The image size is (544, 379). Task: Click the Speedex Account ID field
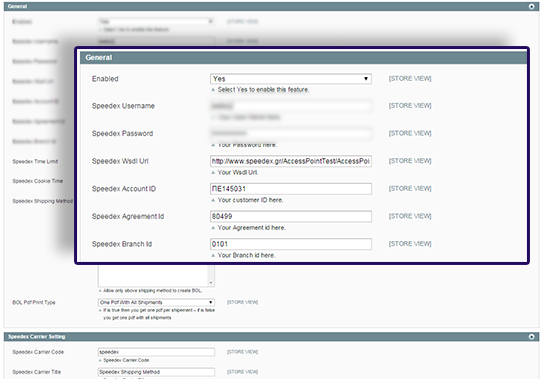tap(291, 189)
